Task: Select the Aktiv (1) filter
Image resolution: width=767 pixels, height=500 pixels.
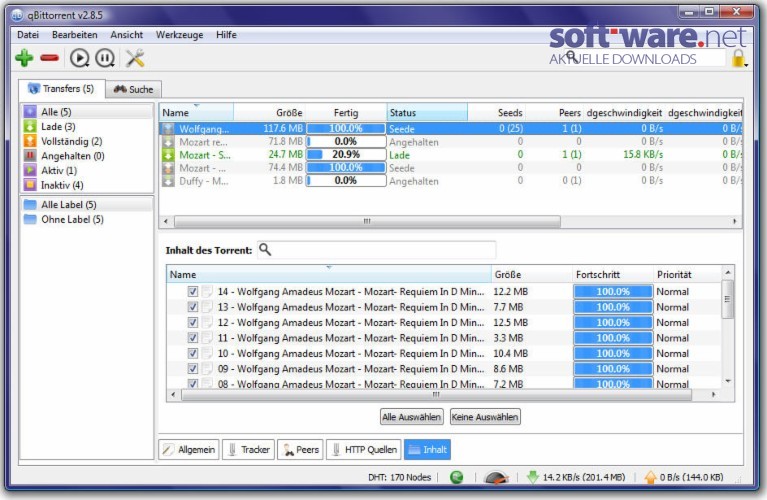Action: click(x=87, y=170)
